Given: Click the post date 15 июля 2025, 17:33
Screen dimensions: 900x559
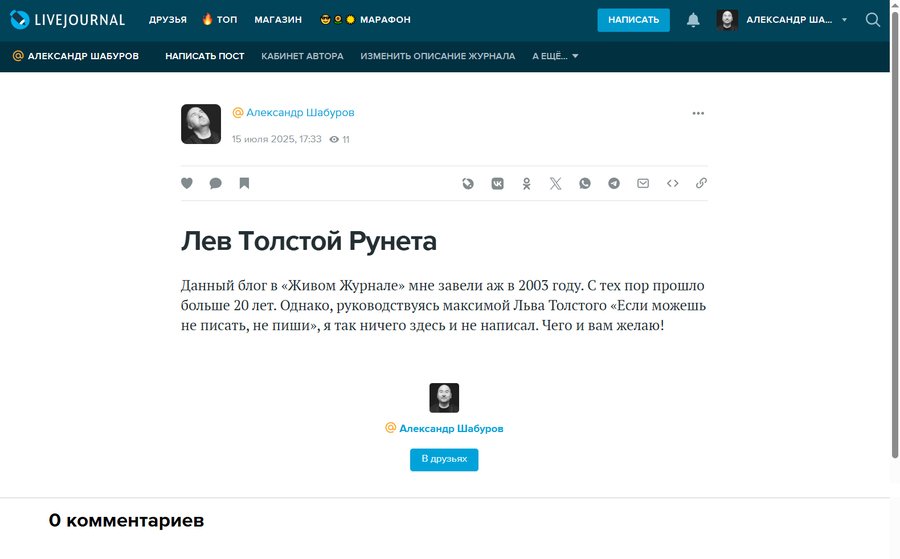Looking at the screenshot, I should click(277, 139).
